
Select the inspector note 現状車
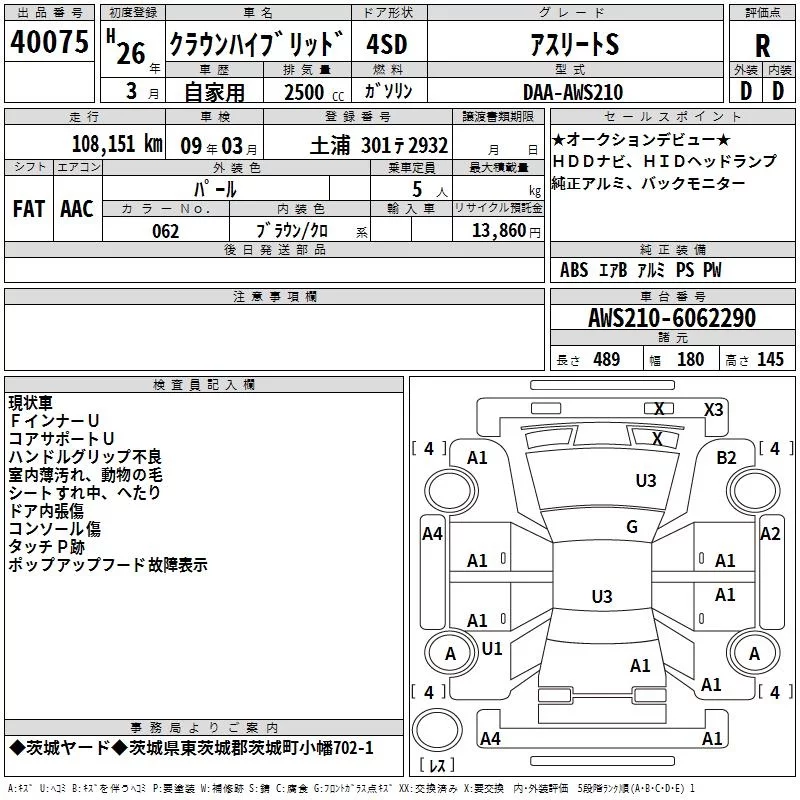pyautogui.click(x=31, y=403)
